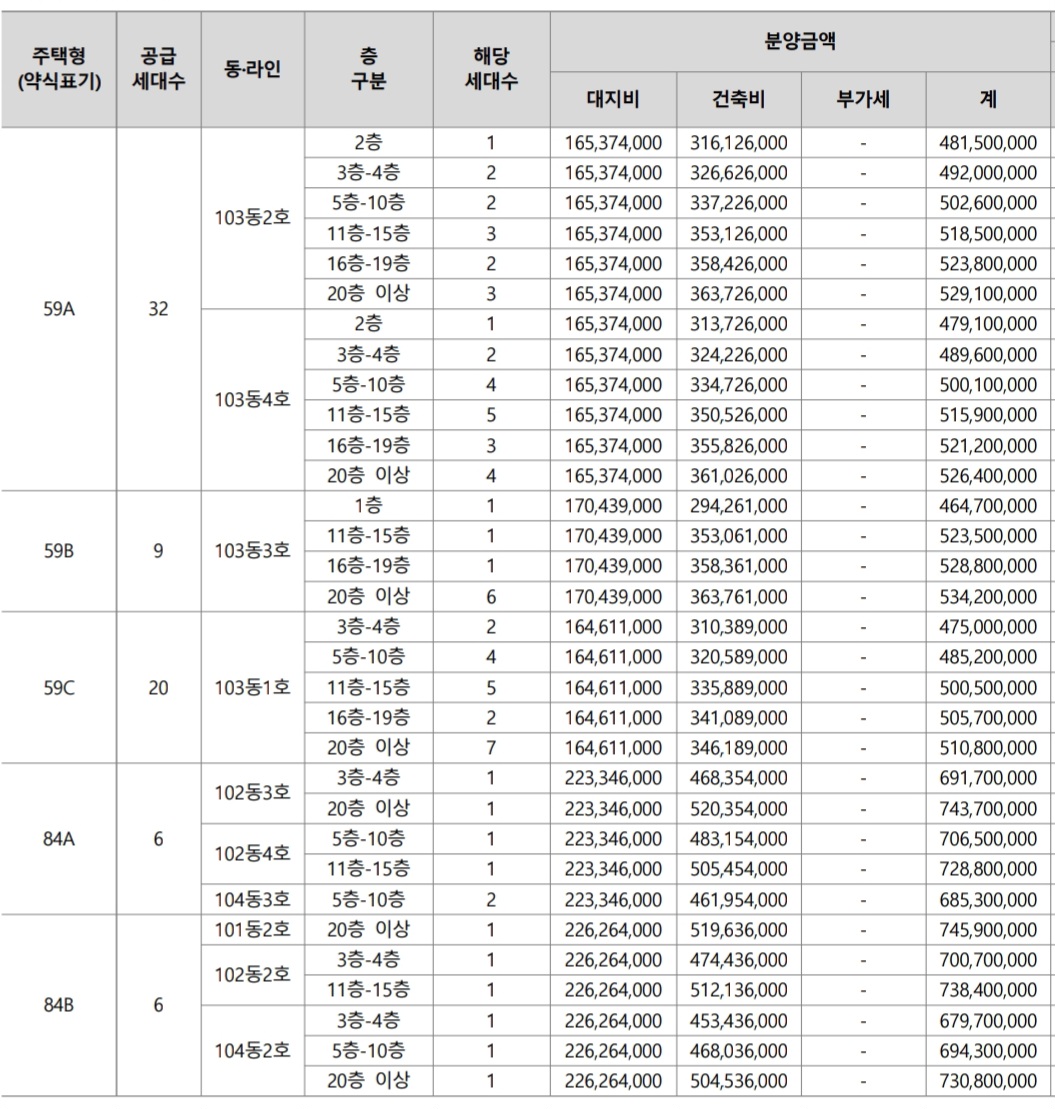Image resolution: width=1055 pixels, height=1109 pixels.
Task: Click the 층 구분 column header
Action: (x=368, y=69)
